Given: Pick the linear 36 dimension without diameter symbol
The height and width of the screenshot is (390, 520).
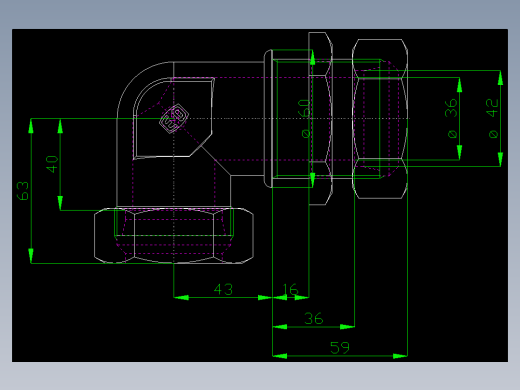Looking at the screenshot, I should pos(314,319).
